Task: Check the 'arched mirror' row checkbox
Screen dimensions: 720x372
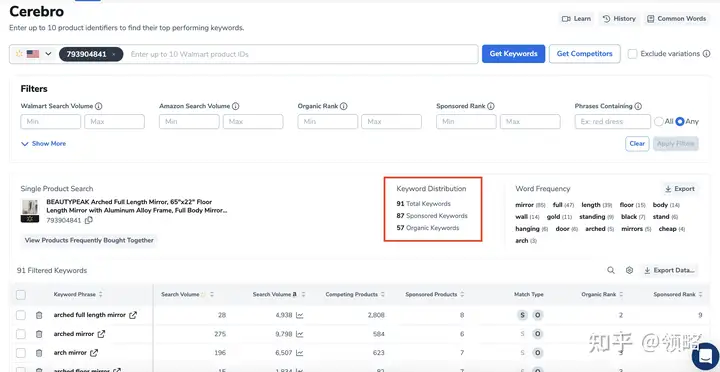Action: point(21,334)
